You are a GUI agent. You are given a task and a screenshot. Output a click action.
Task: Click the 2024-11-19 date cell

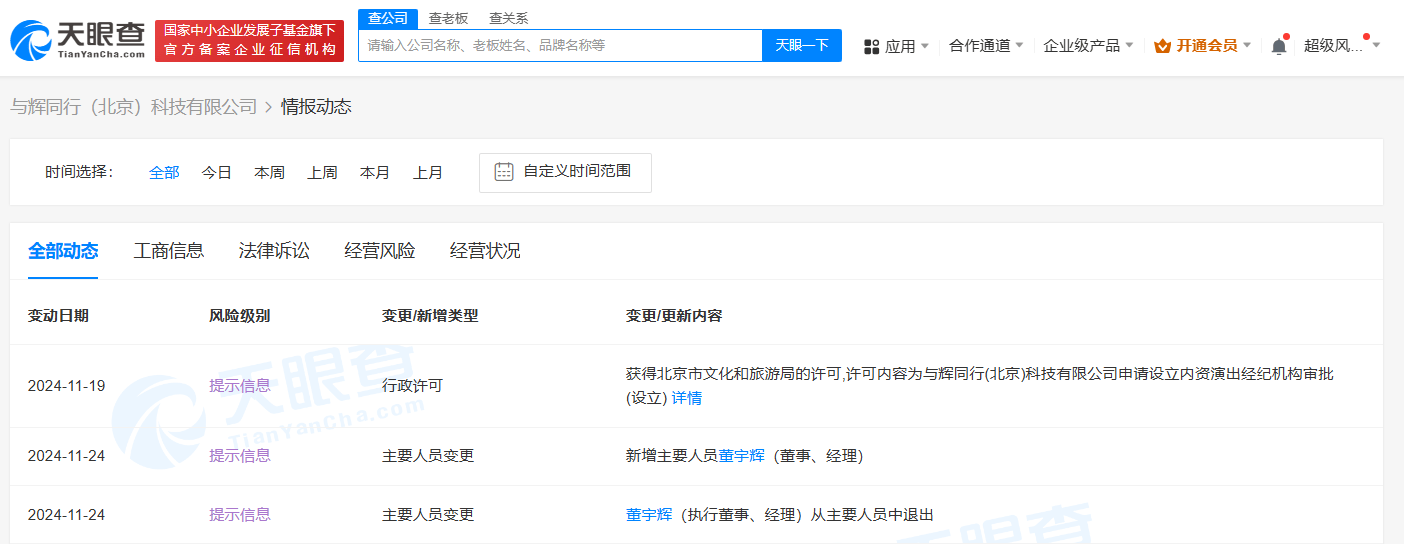click(66, 386)
